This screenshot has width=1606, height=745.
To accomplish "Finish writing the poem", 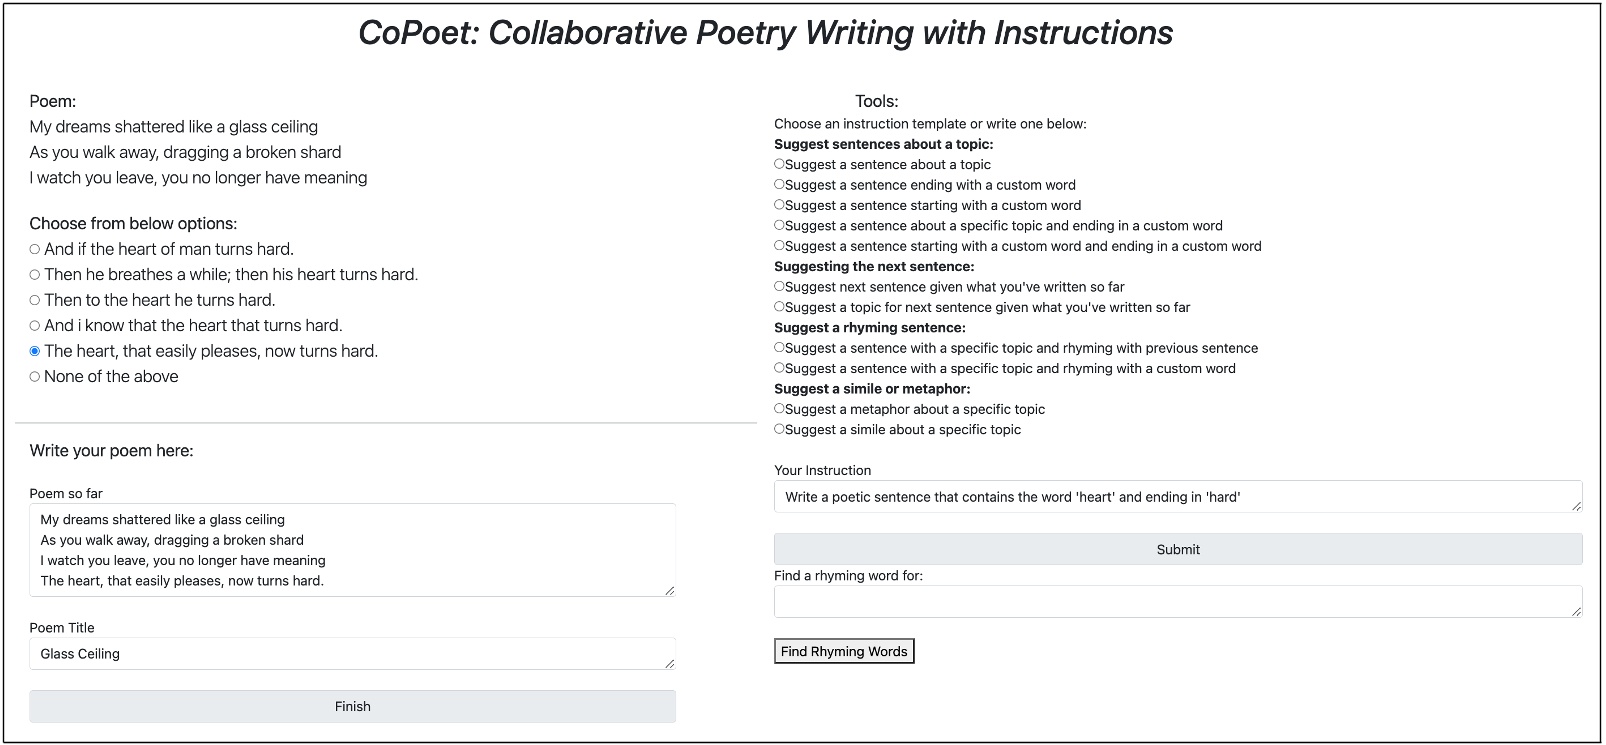I will pyautogui.click(x=352, y=706).
